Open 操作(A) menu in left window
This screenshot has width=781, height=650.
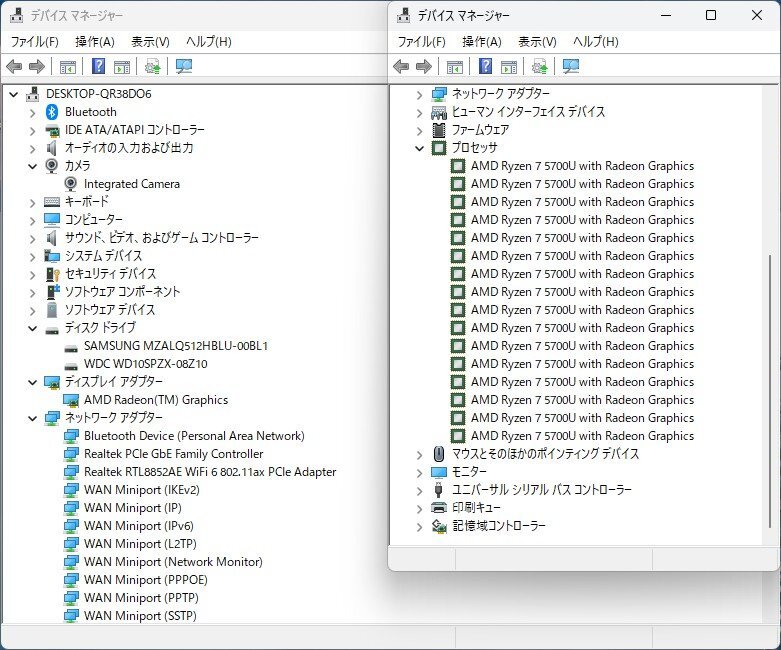pos(95,42)
